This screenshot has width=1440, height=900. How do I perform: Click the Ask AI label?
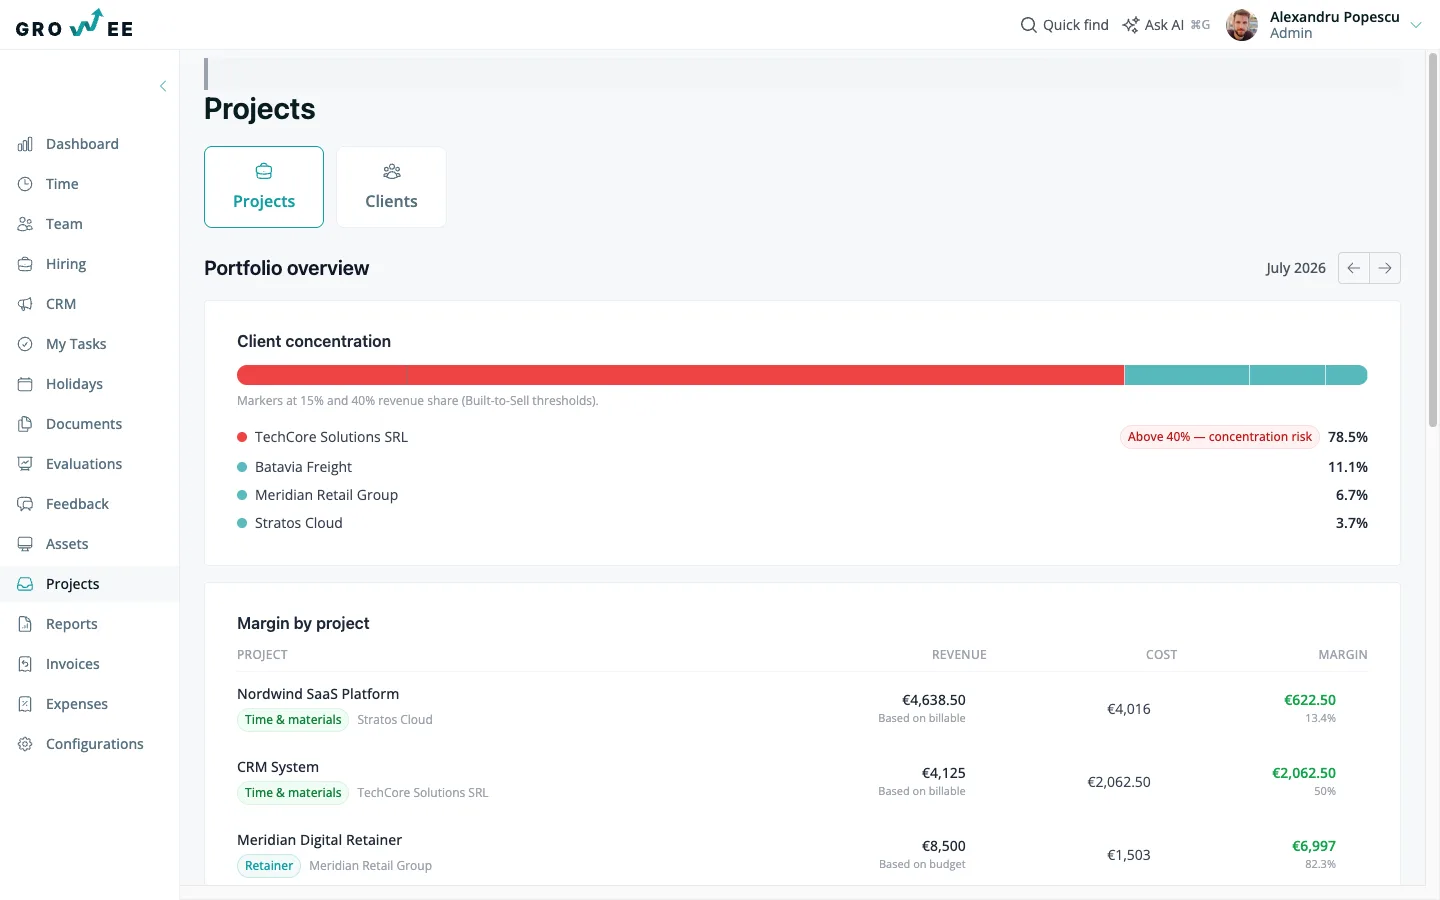point(1164,25)
